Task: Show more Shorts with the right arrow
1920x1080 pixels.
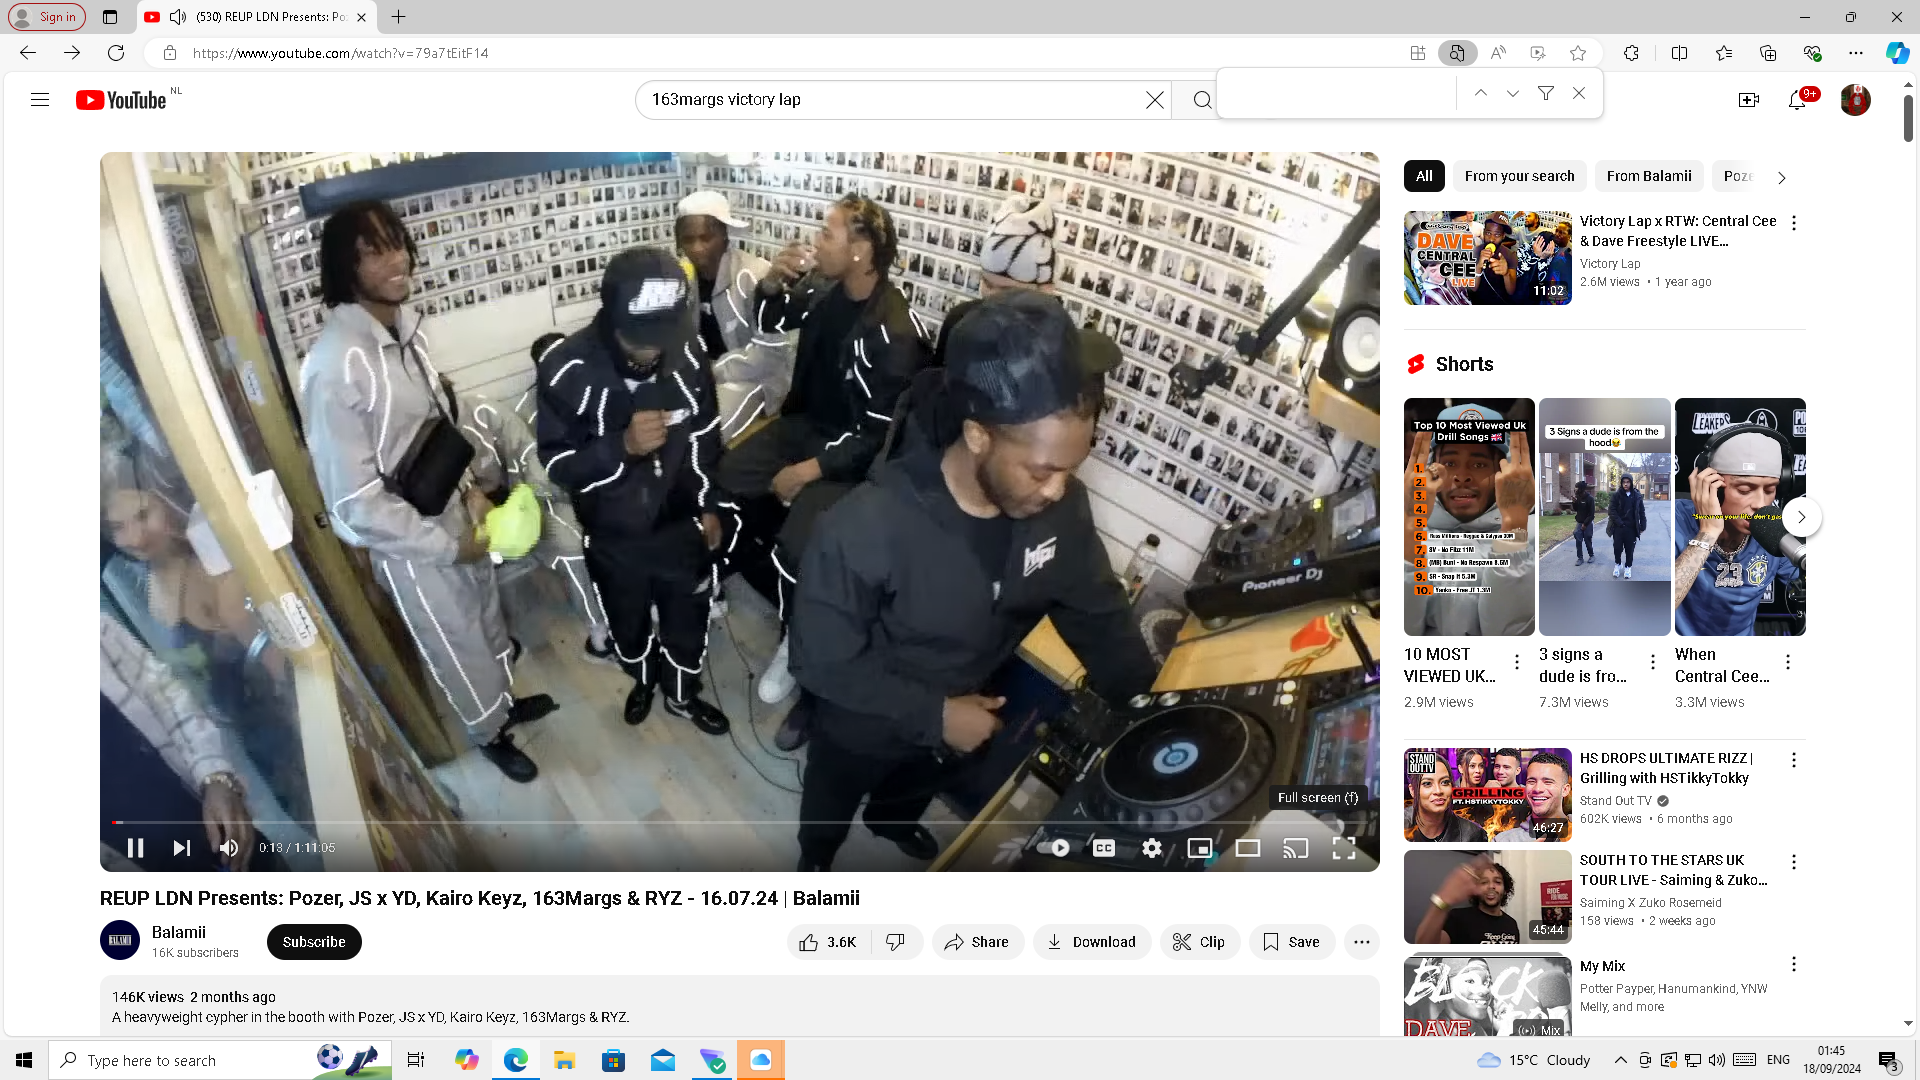Action: [x=1801, y=517]
